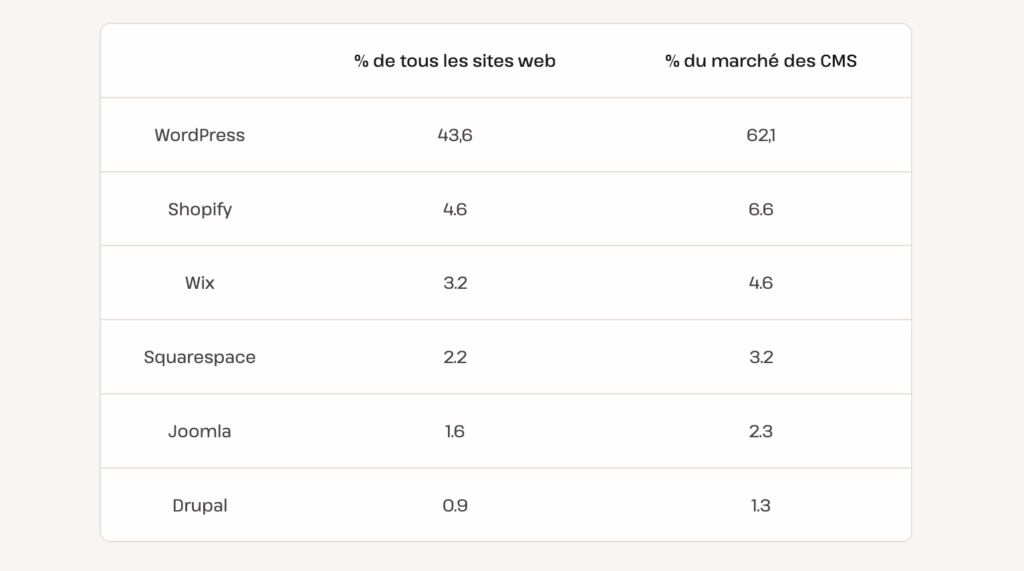Viewport: 1024px width, 571px height.
Task: Select Drupal's 0.9 all-websites value
Action: pos(455,505)
